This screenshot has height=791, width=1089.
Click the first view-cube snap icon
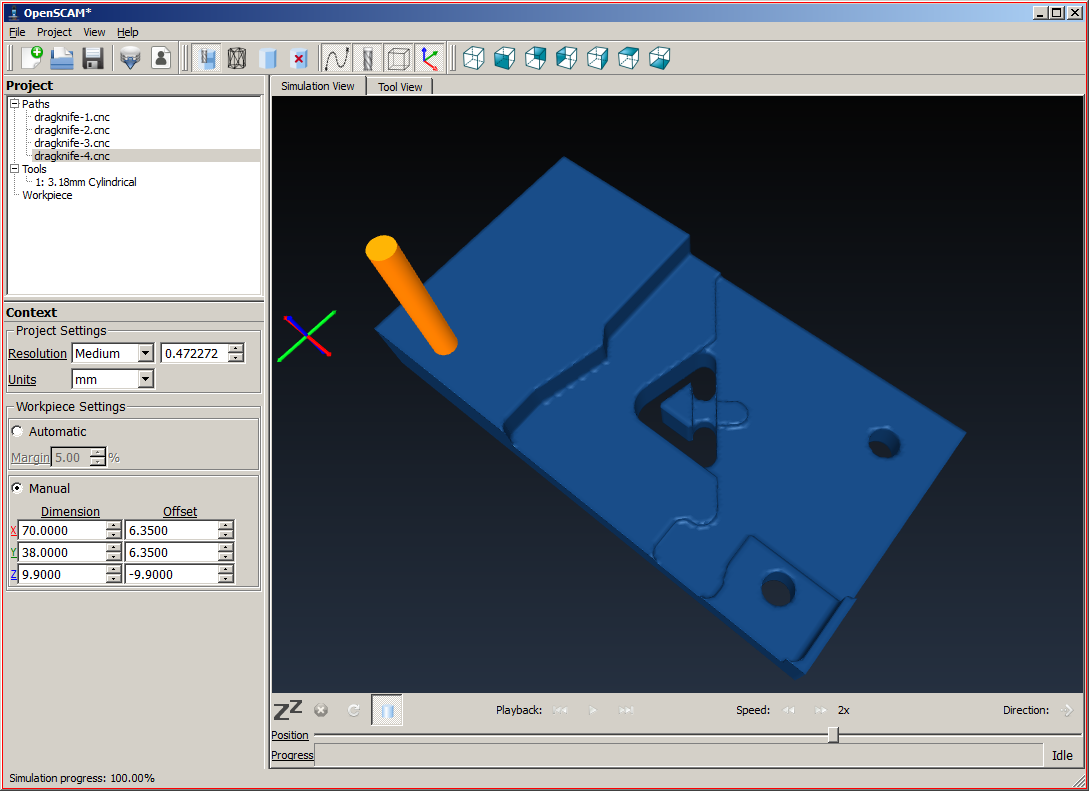pos(474,58)
